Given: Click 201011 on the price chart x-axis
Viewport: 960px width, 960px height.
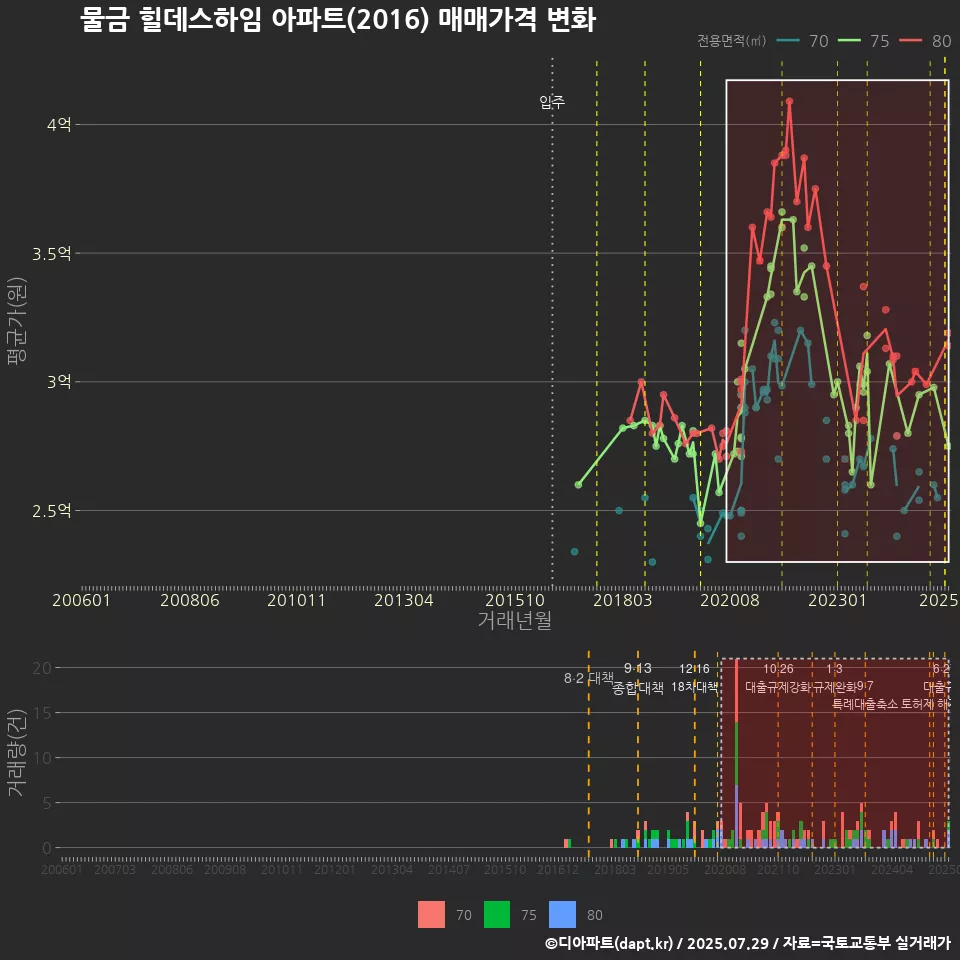Looking at the screenshot, I should pyautogui.click(x=296, y=600).
